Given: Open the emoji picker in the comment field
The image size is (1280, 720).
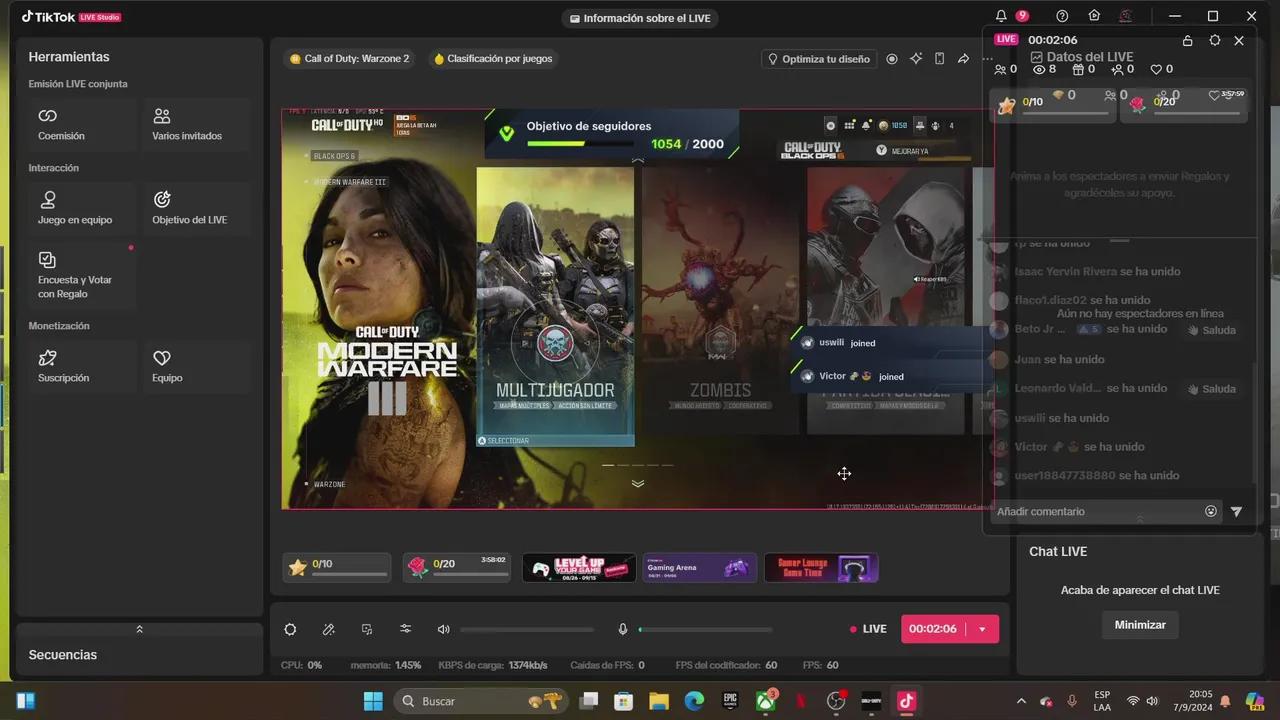Looking at the screenshot, I should tap(1211, 511).
